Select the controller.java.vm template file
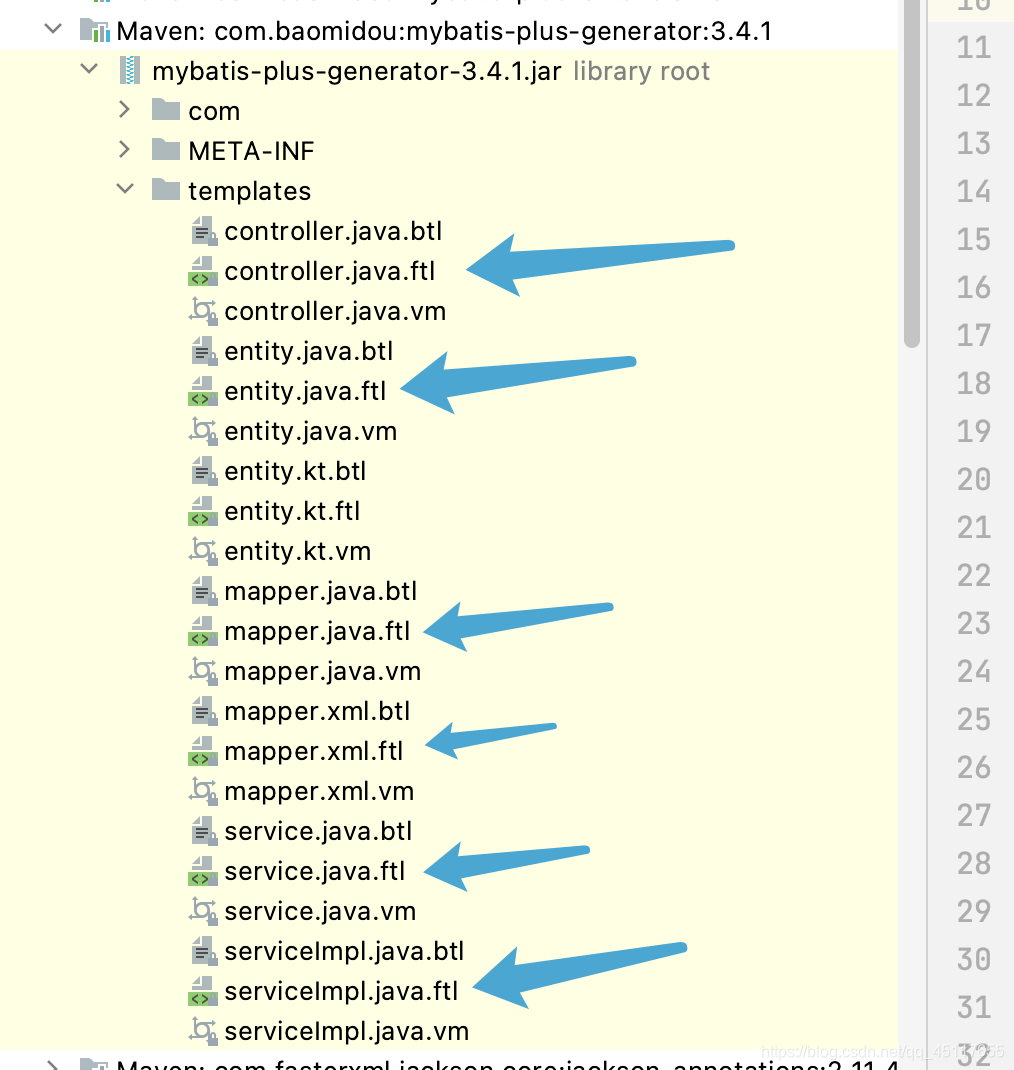Image resolution: width=1014 pixels, height=1070 pixels. pyautogui.click(x=335, y=311)
